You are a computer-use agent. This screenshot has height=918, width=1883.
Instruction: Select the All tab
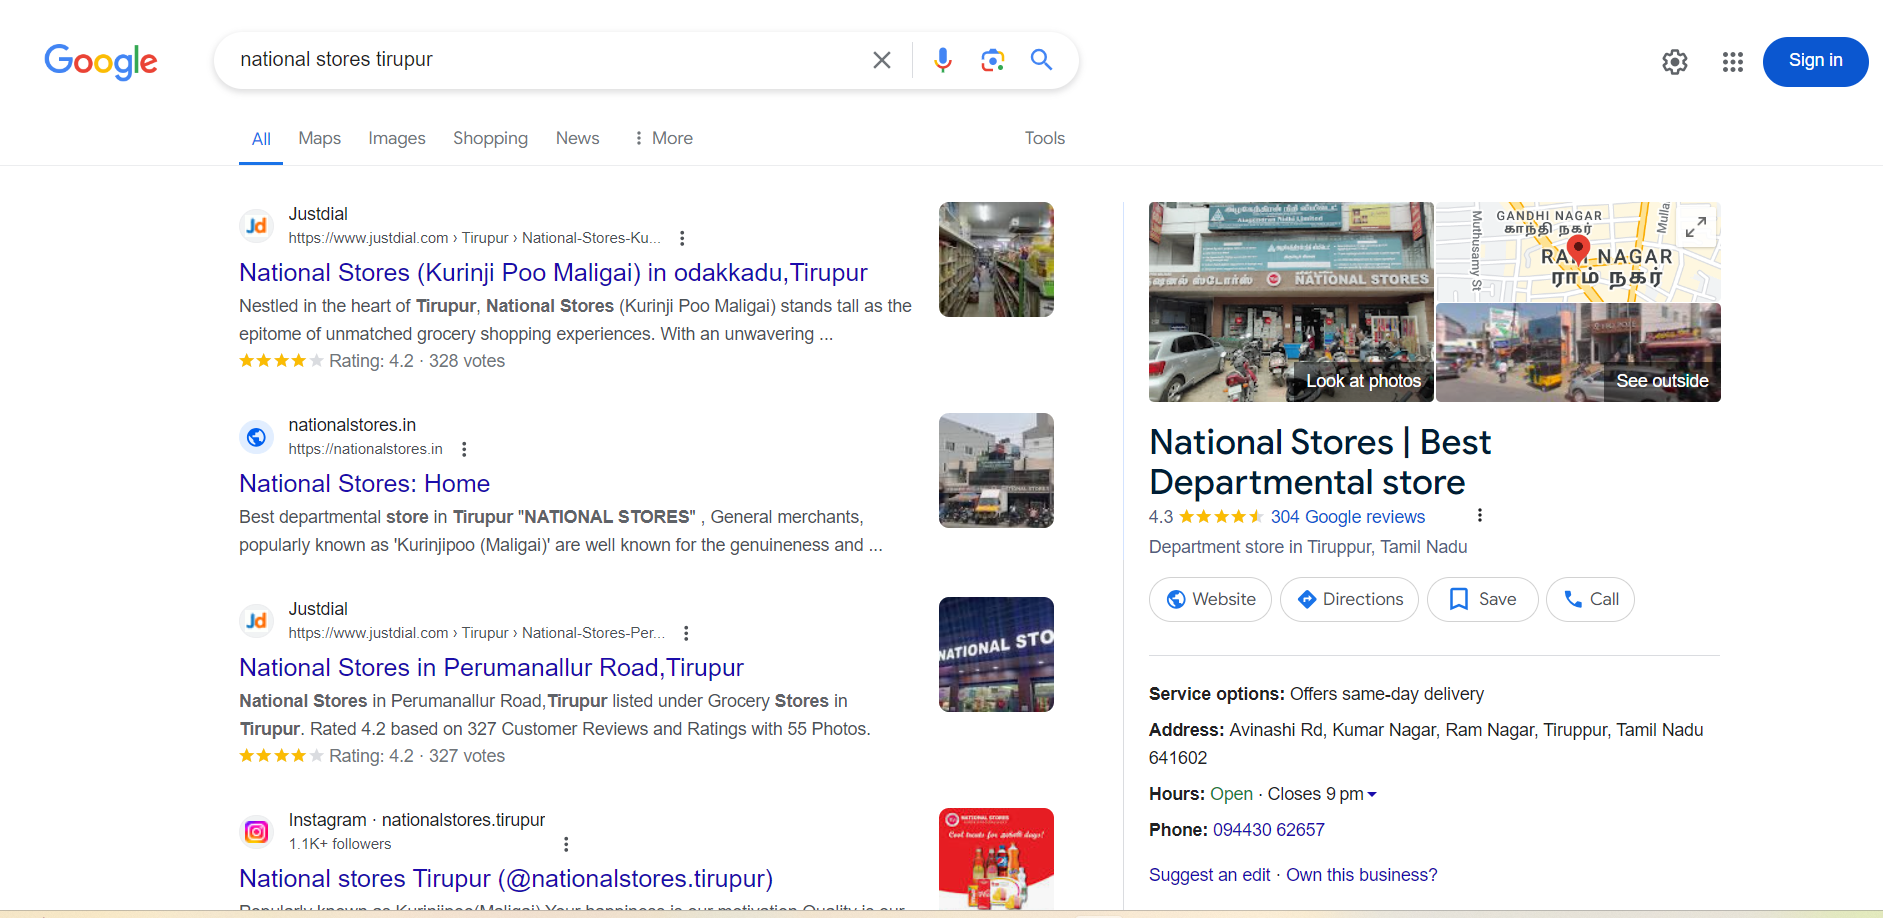(x=261, y=139)
